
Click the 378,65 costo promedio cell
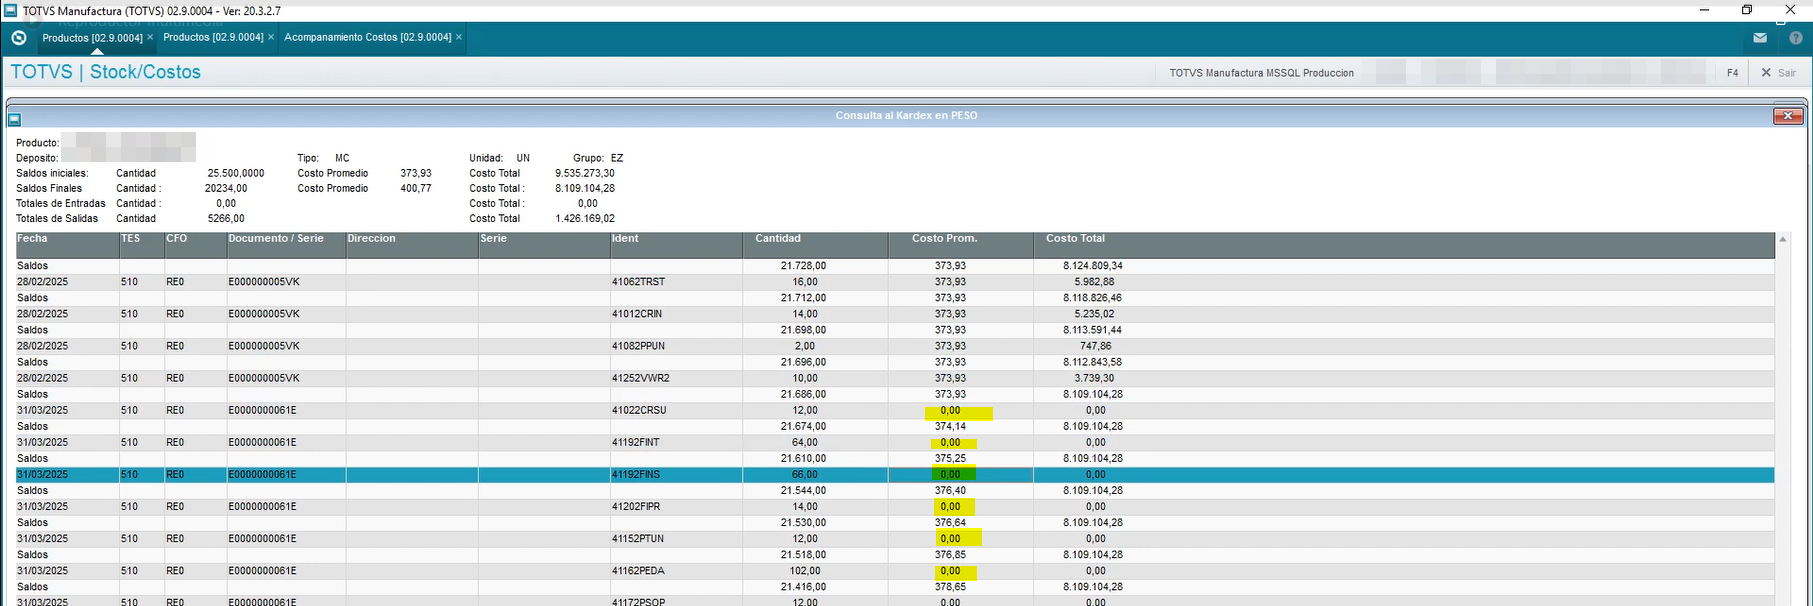pyautogui.click(x=950, y=587)
